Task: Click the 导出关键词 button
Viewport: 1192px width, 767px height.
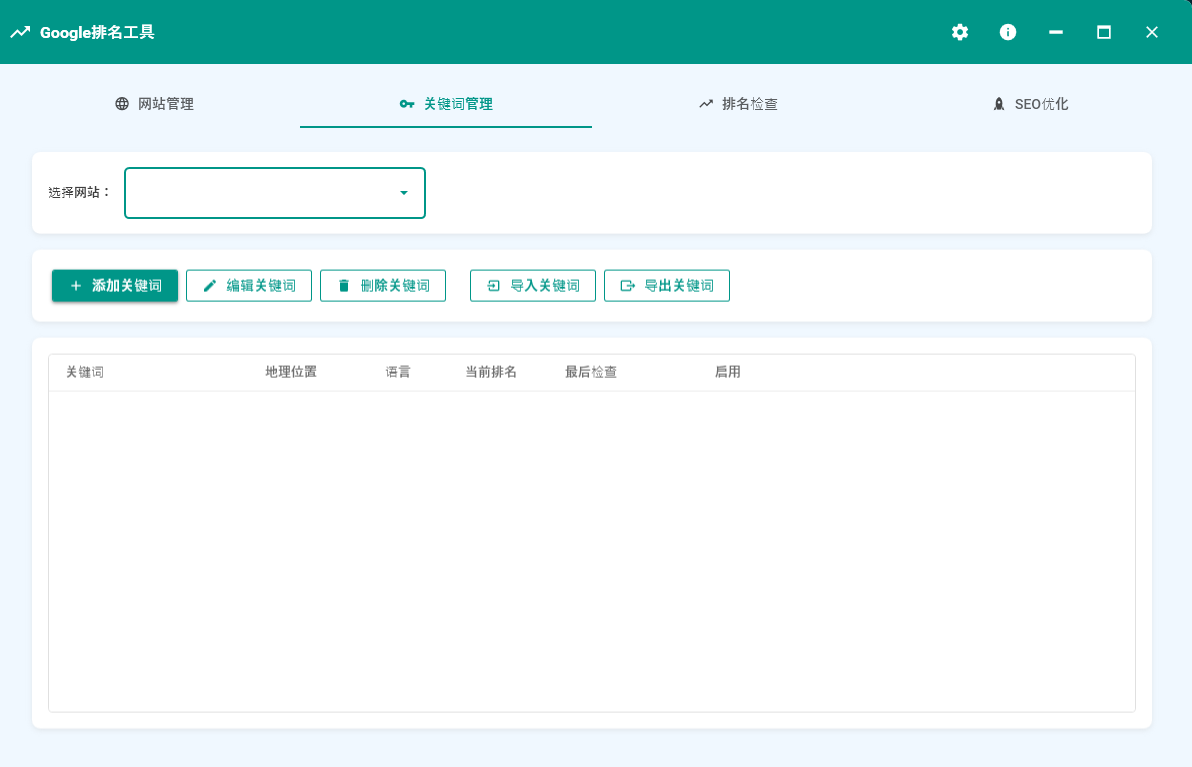Action: (x=667, y=286)
